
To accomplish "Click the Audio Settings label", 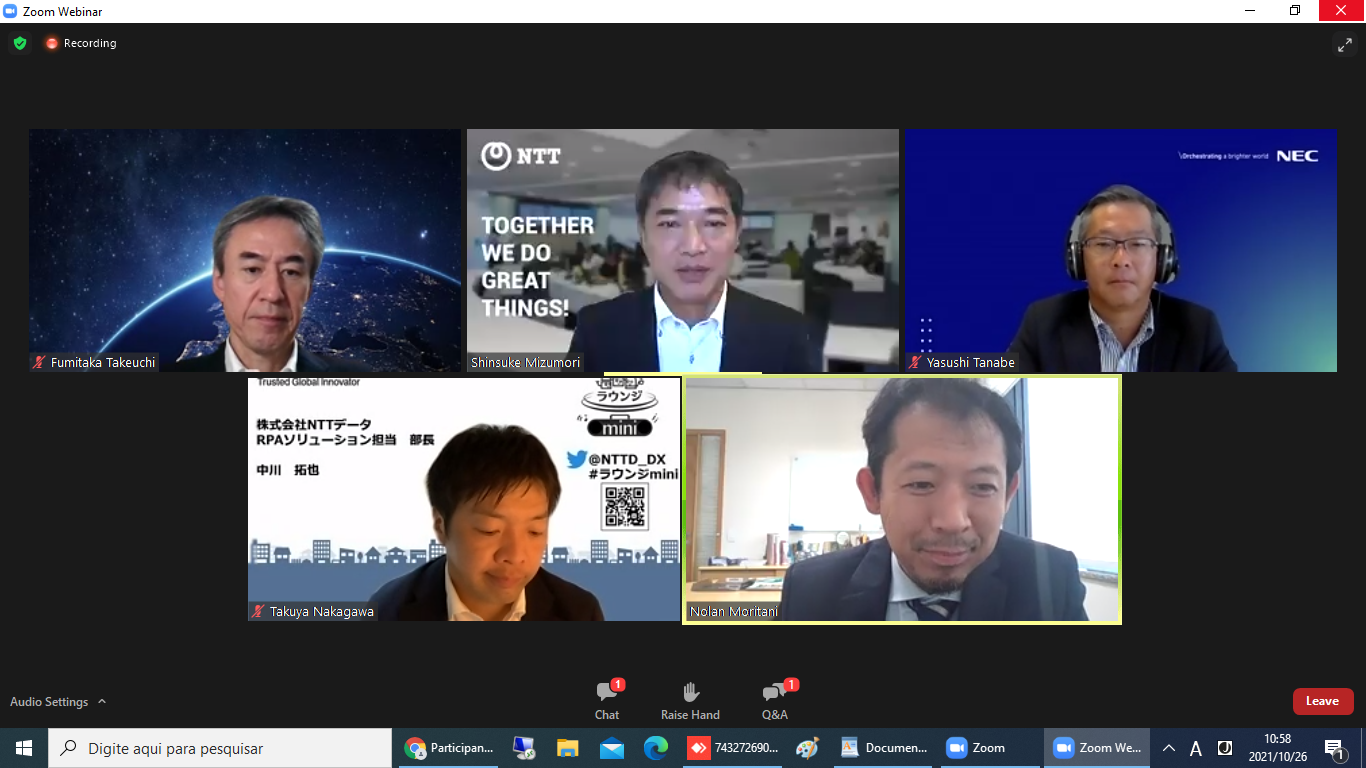I will click(49, 702).
